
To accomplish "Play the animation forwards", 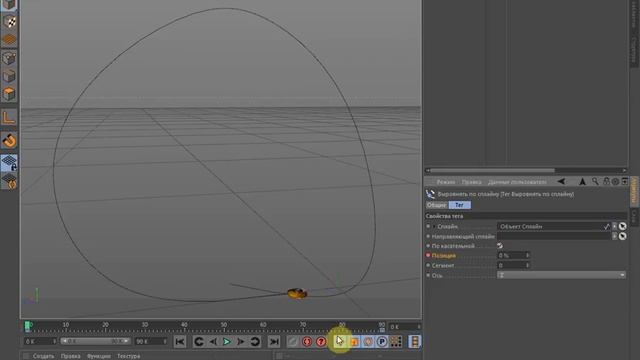I will 227,342.
